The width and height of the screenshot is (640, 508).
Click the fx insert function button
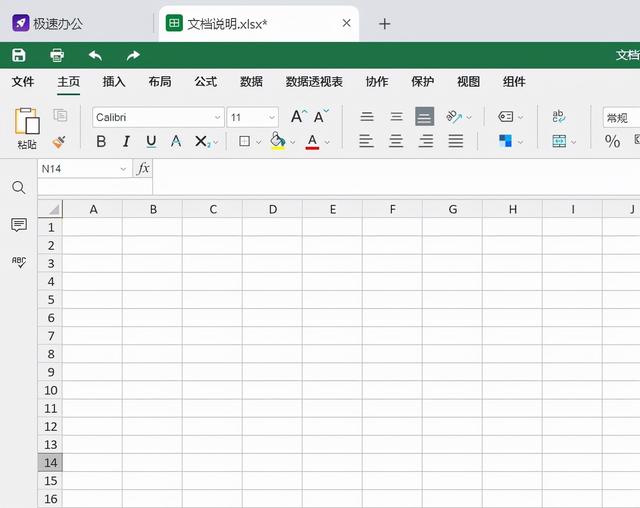click(x=143, y=169)
